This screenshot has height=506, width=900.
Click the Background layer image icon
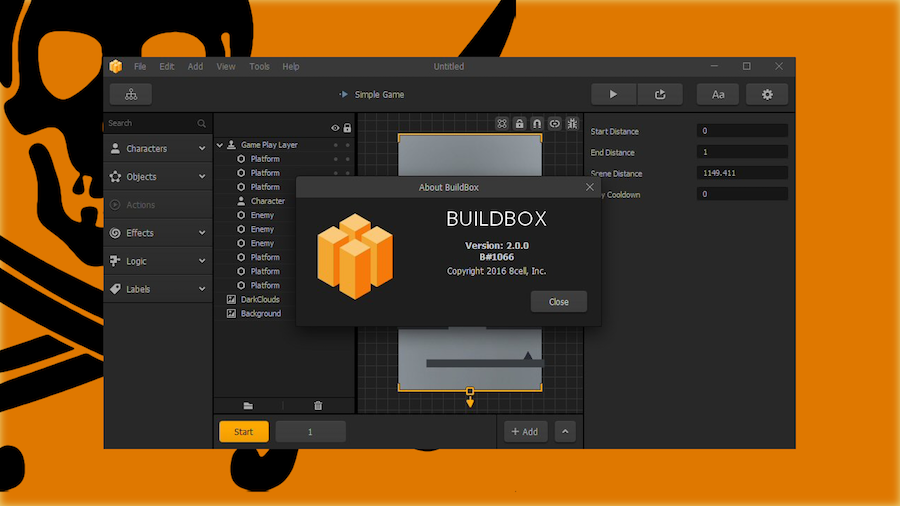[x=231, y=313]
